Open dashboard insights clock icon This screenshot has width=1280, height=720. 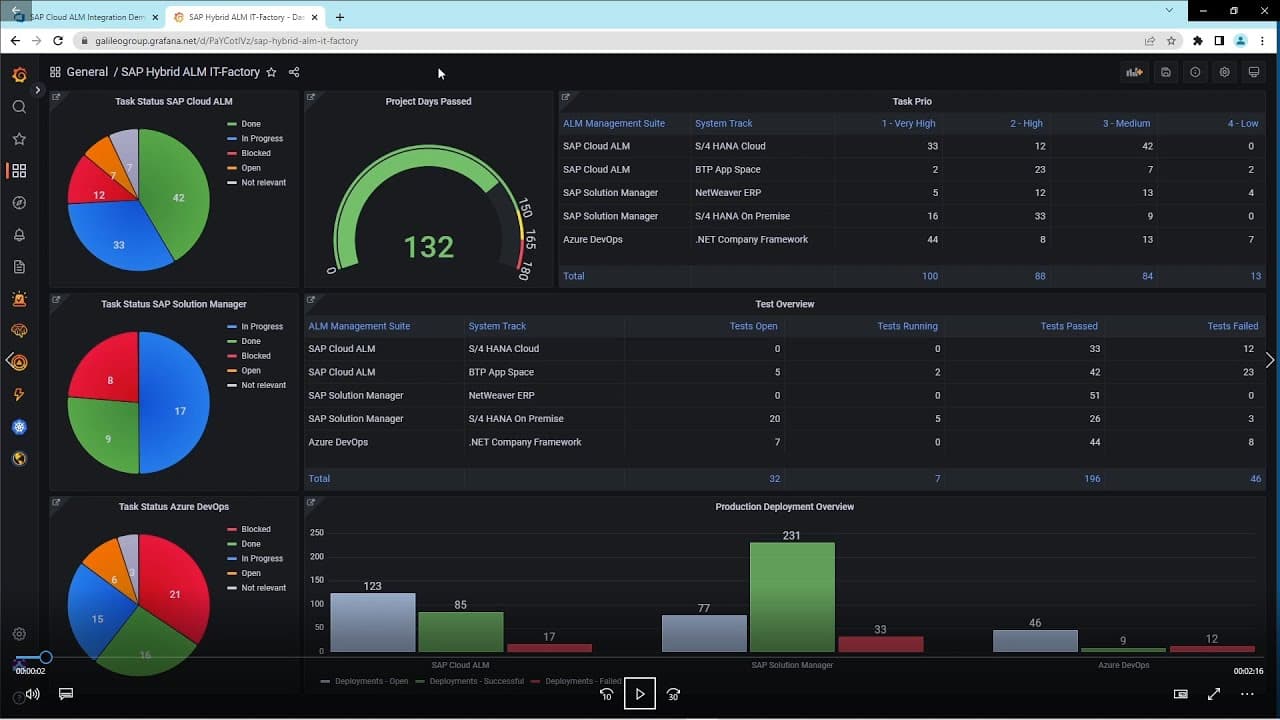pos(1195,72)
